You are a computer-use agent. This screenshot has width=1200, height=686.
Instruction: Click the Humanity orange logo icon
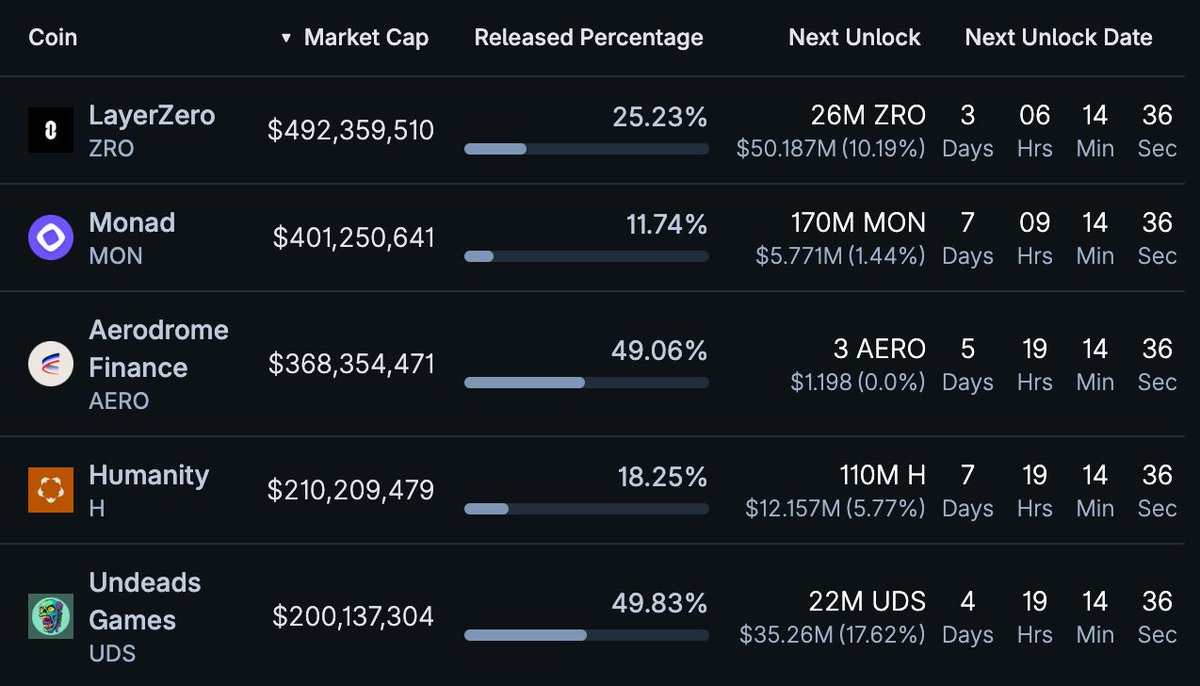tap(50, 490)
